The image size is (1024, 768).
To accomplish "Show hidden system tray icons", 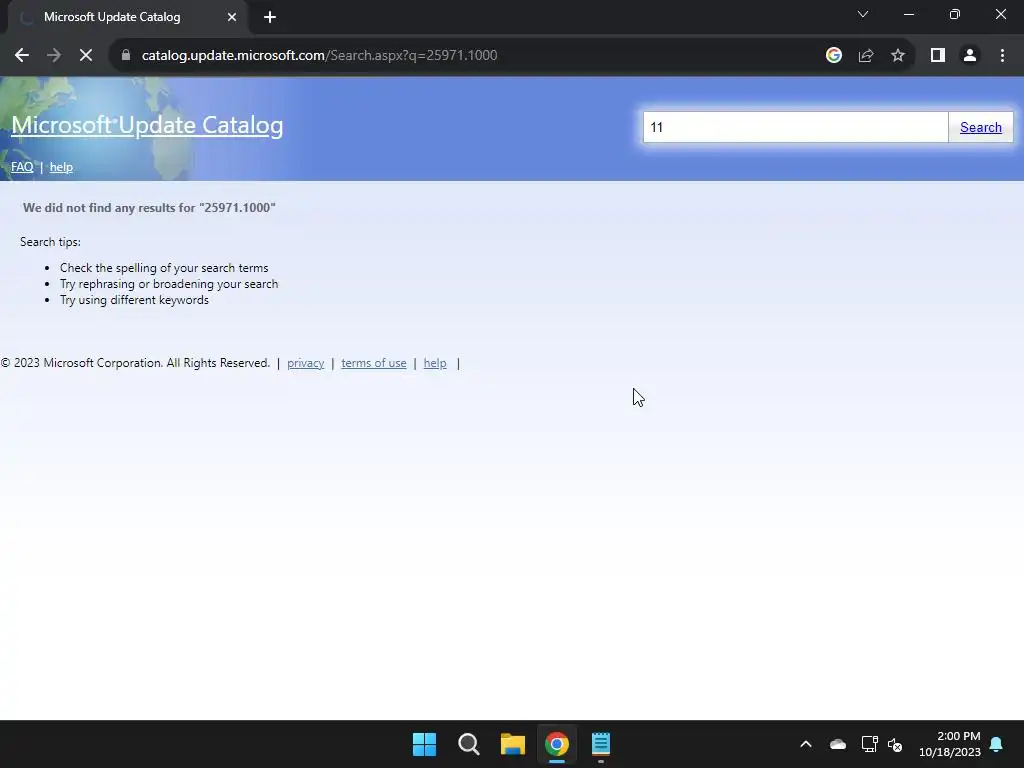I will 806,744.
